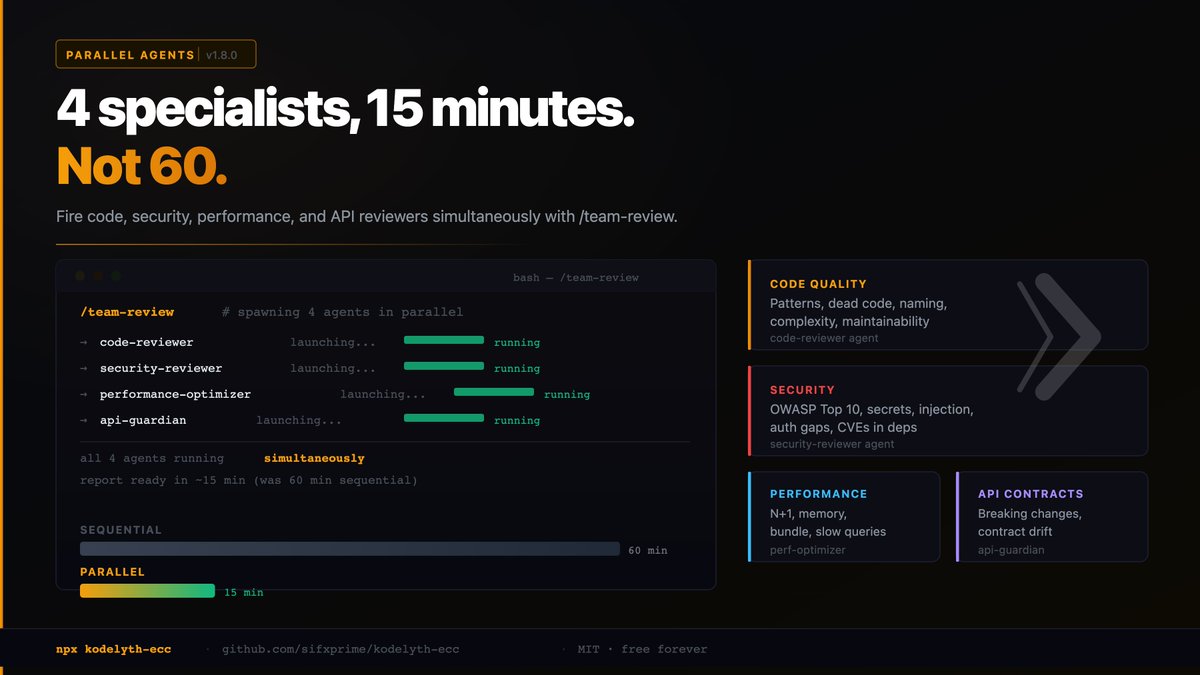Click the subtitle mentioning /team-review
1200x675 pixels.
point(367,216)
